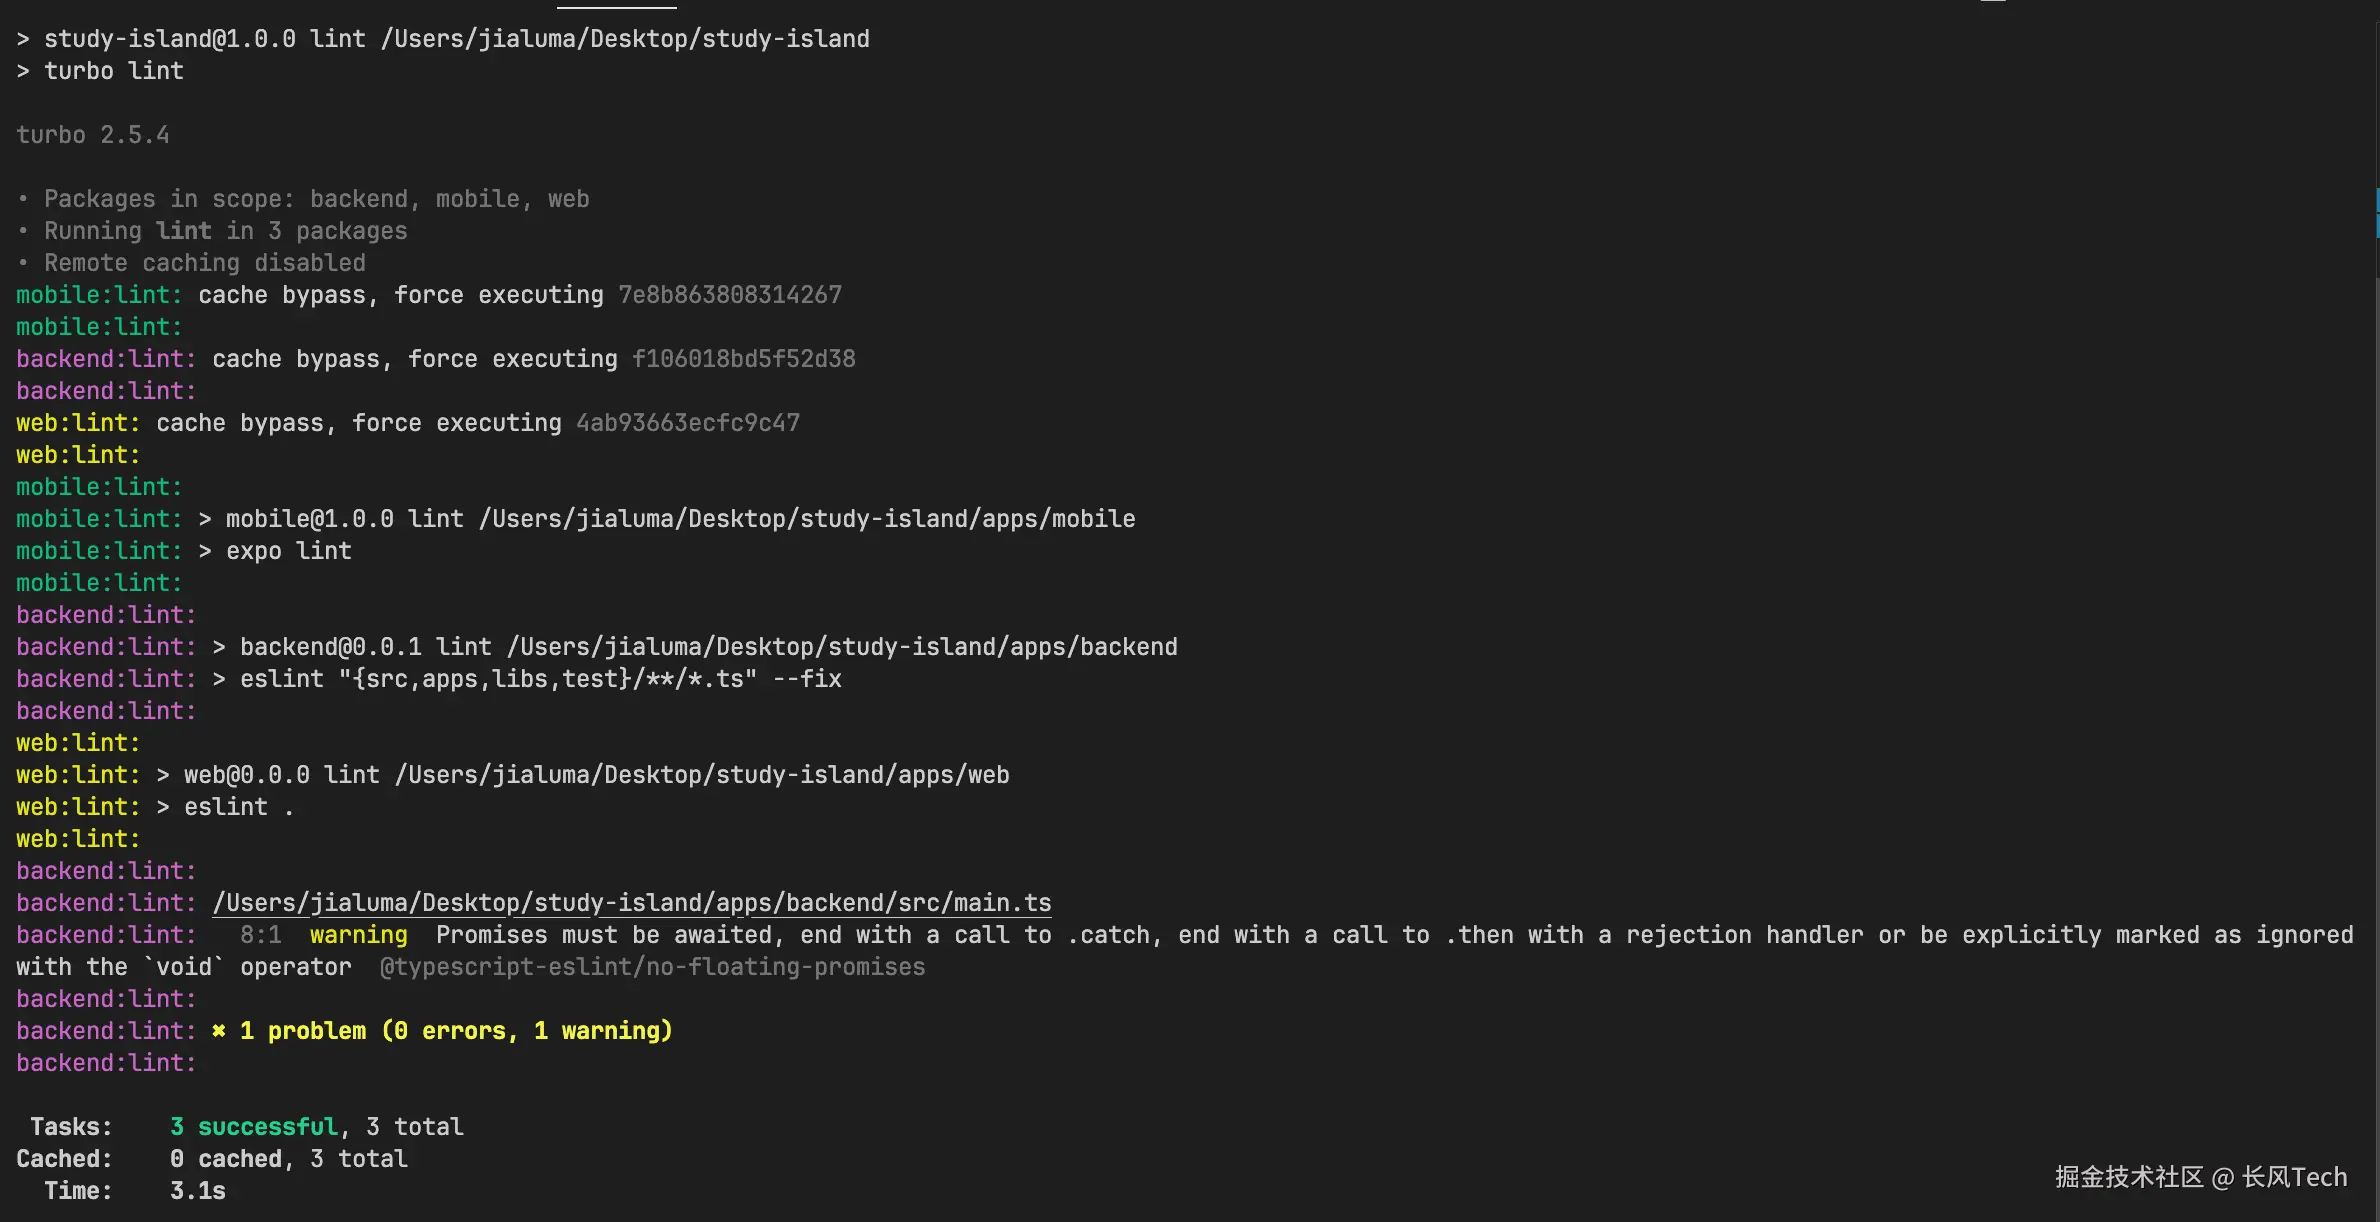2380x1222 pixels.
Task: Click the web lint hash 4ab93663ecfc9c47
Action: 687,423
